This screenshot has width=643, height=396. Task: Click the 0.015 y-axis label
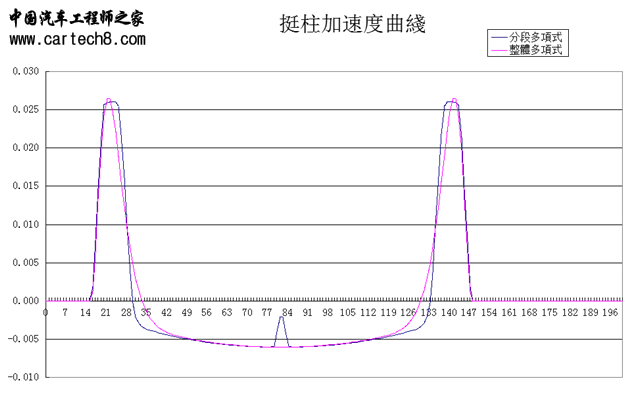[26, 186]
